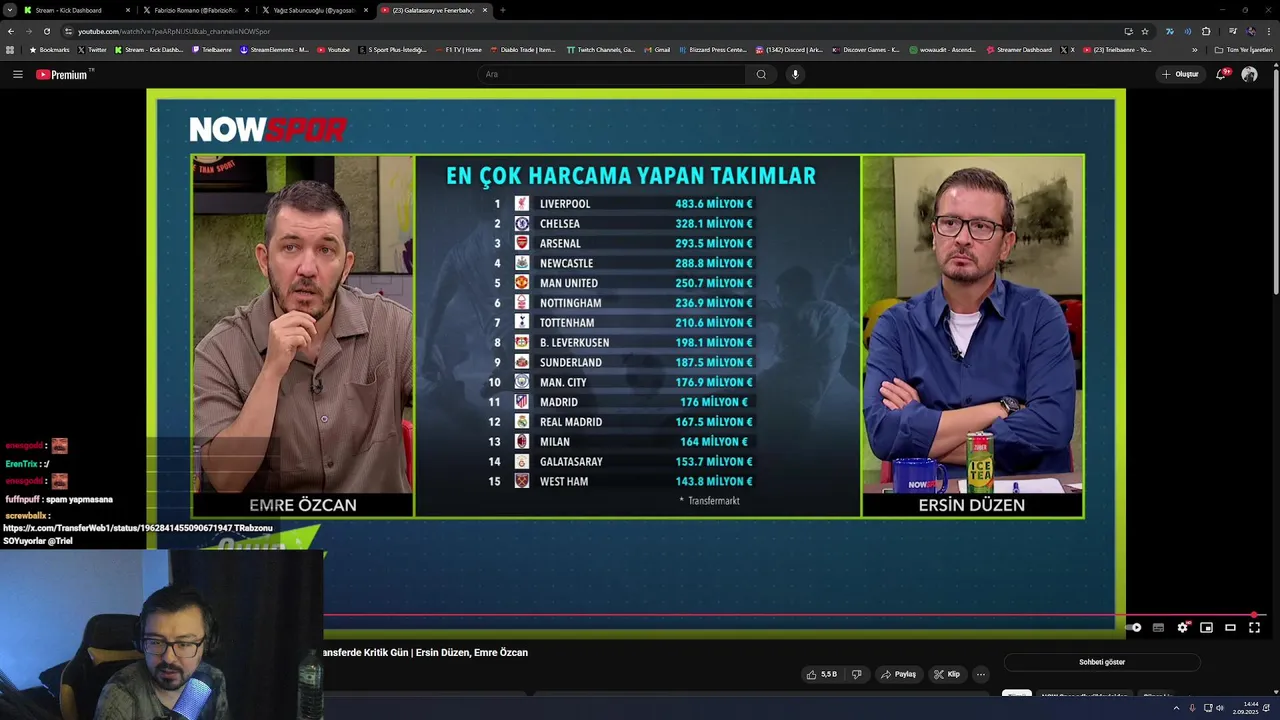Focus the YouTube Ara search field
Viewport: 1280px width, 720px height.
612,74
